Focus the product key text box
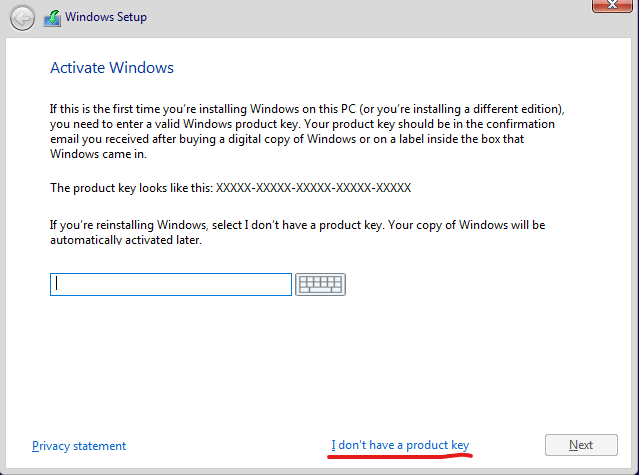Image resolution: width=639 pixels, height=475 pixels. pos(170,284)
